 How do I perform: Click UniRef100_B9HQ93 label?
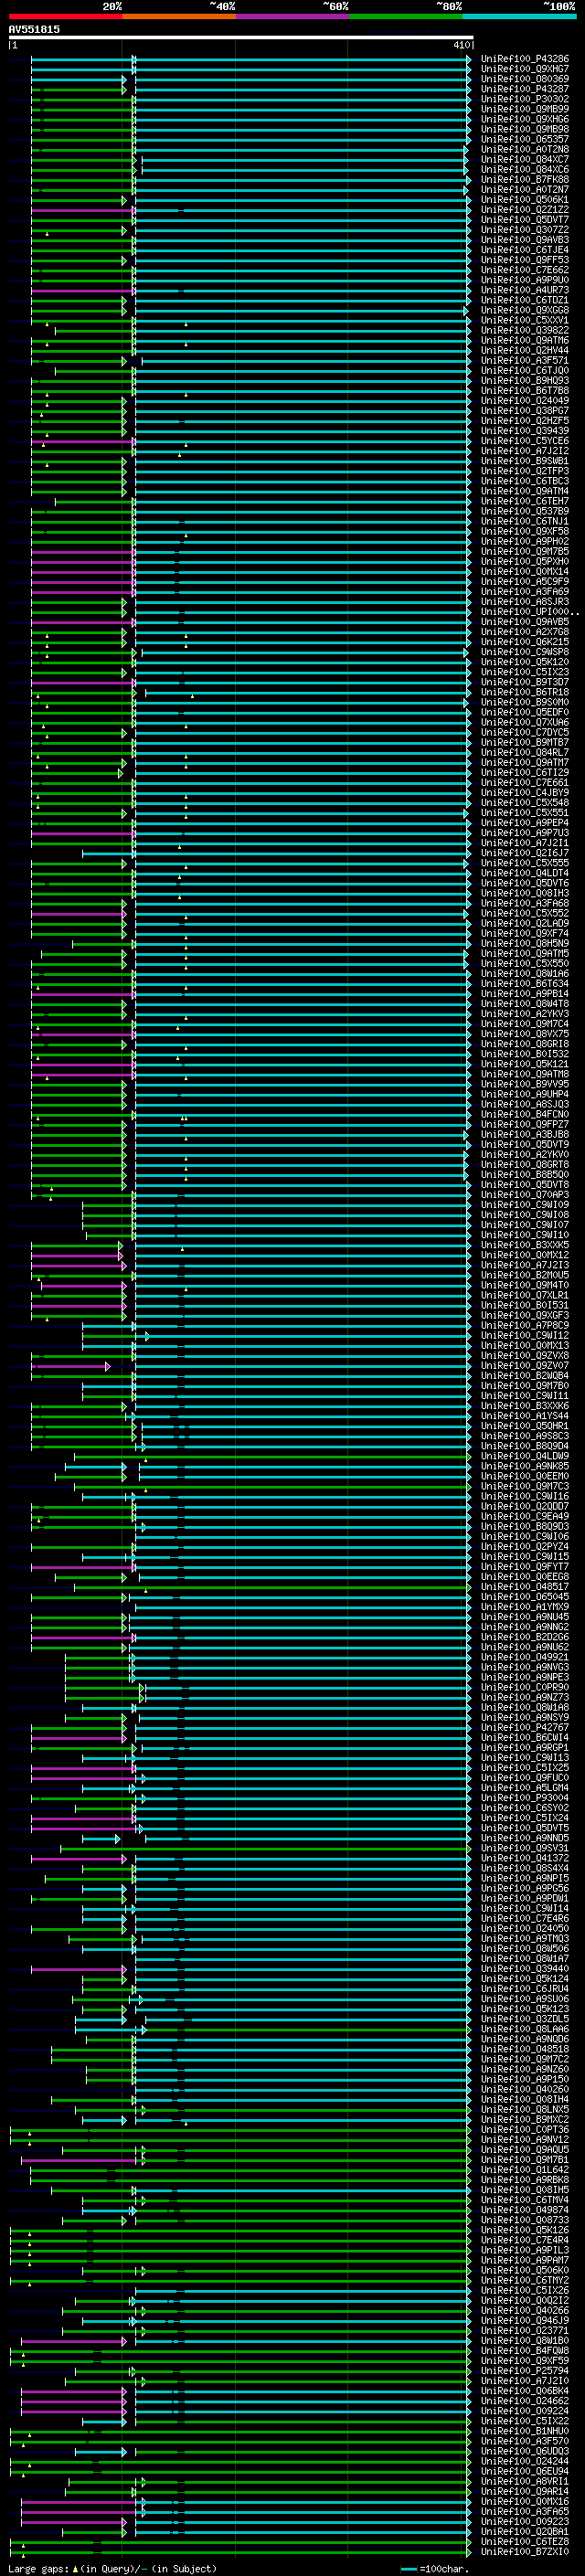click(524, 380)
